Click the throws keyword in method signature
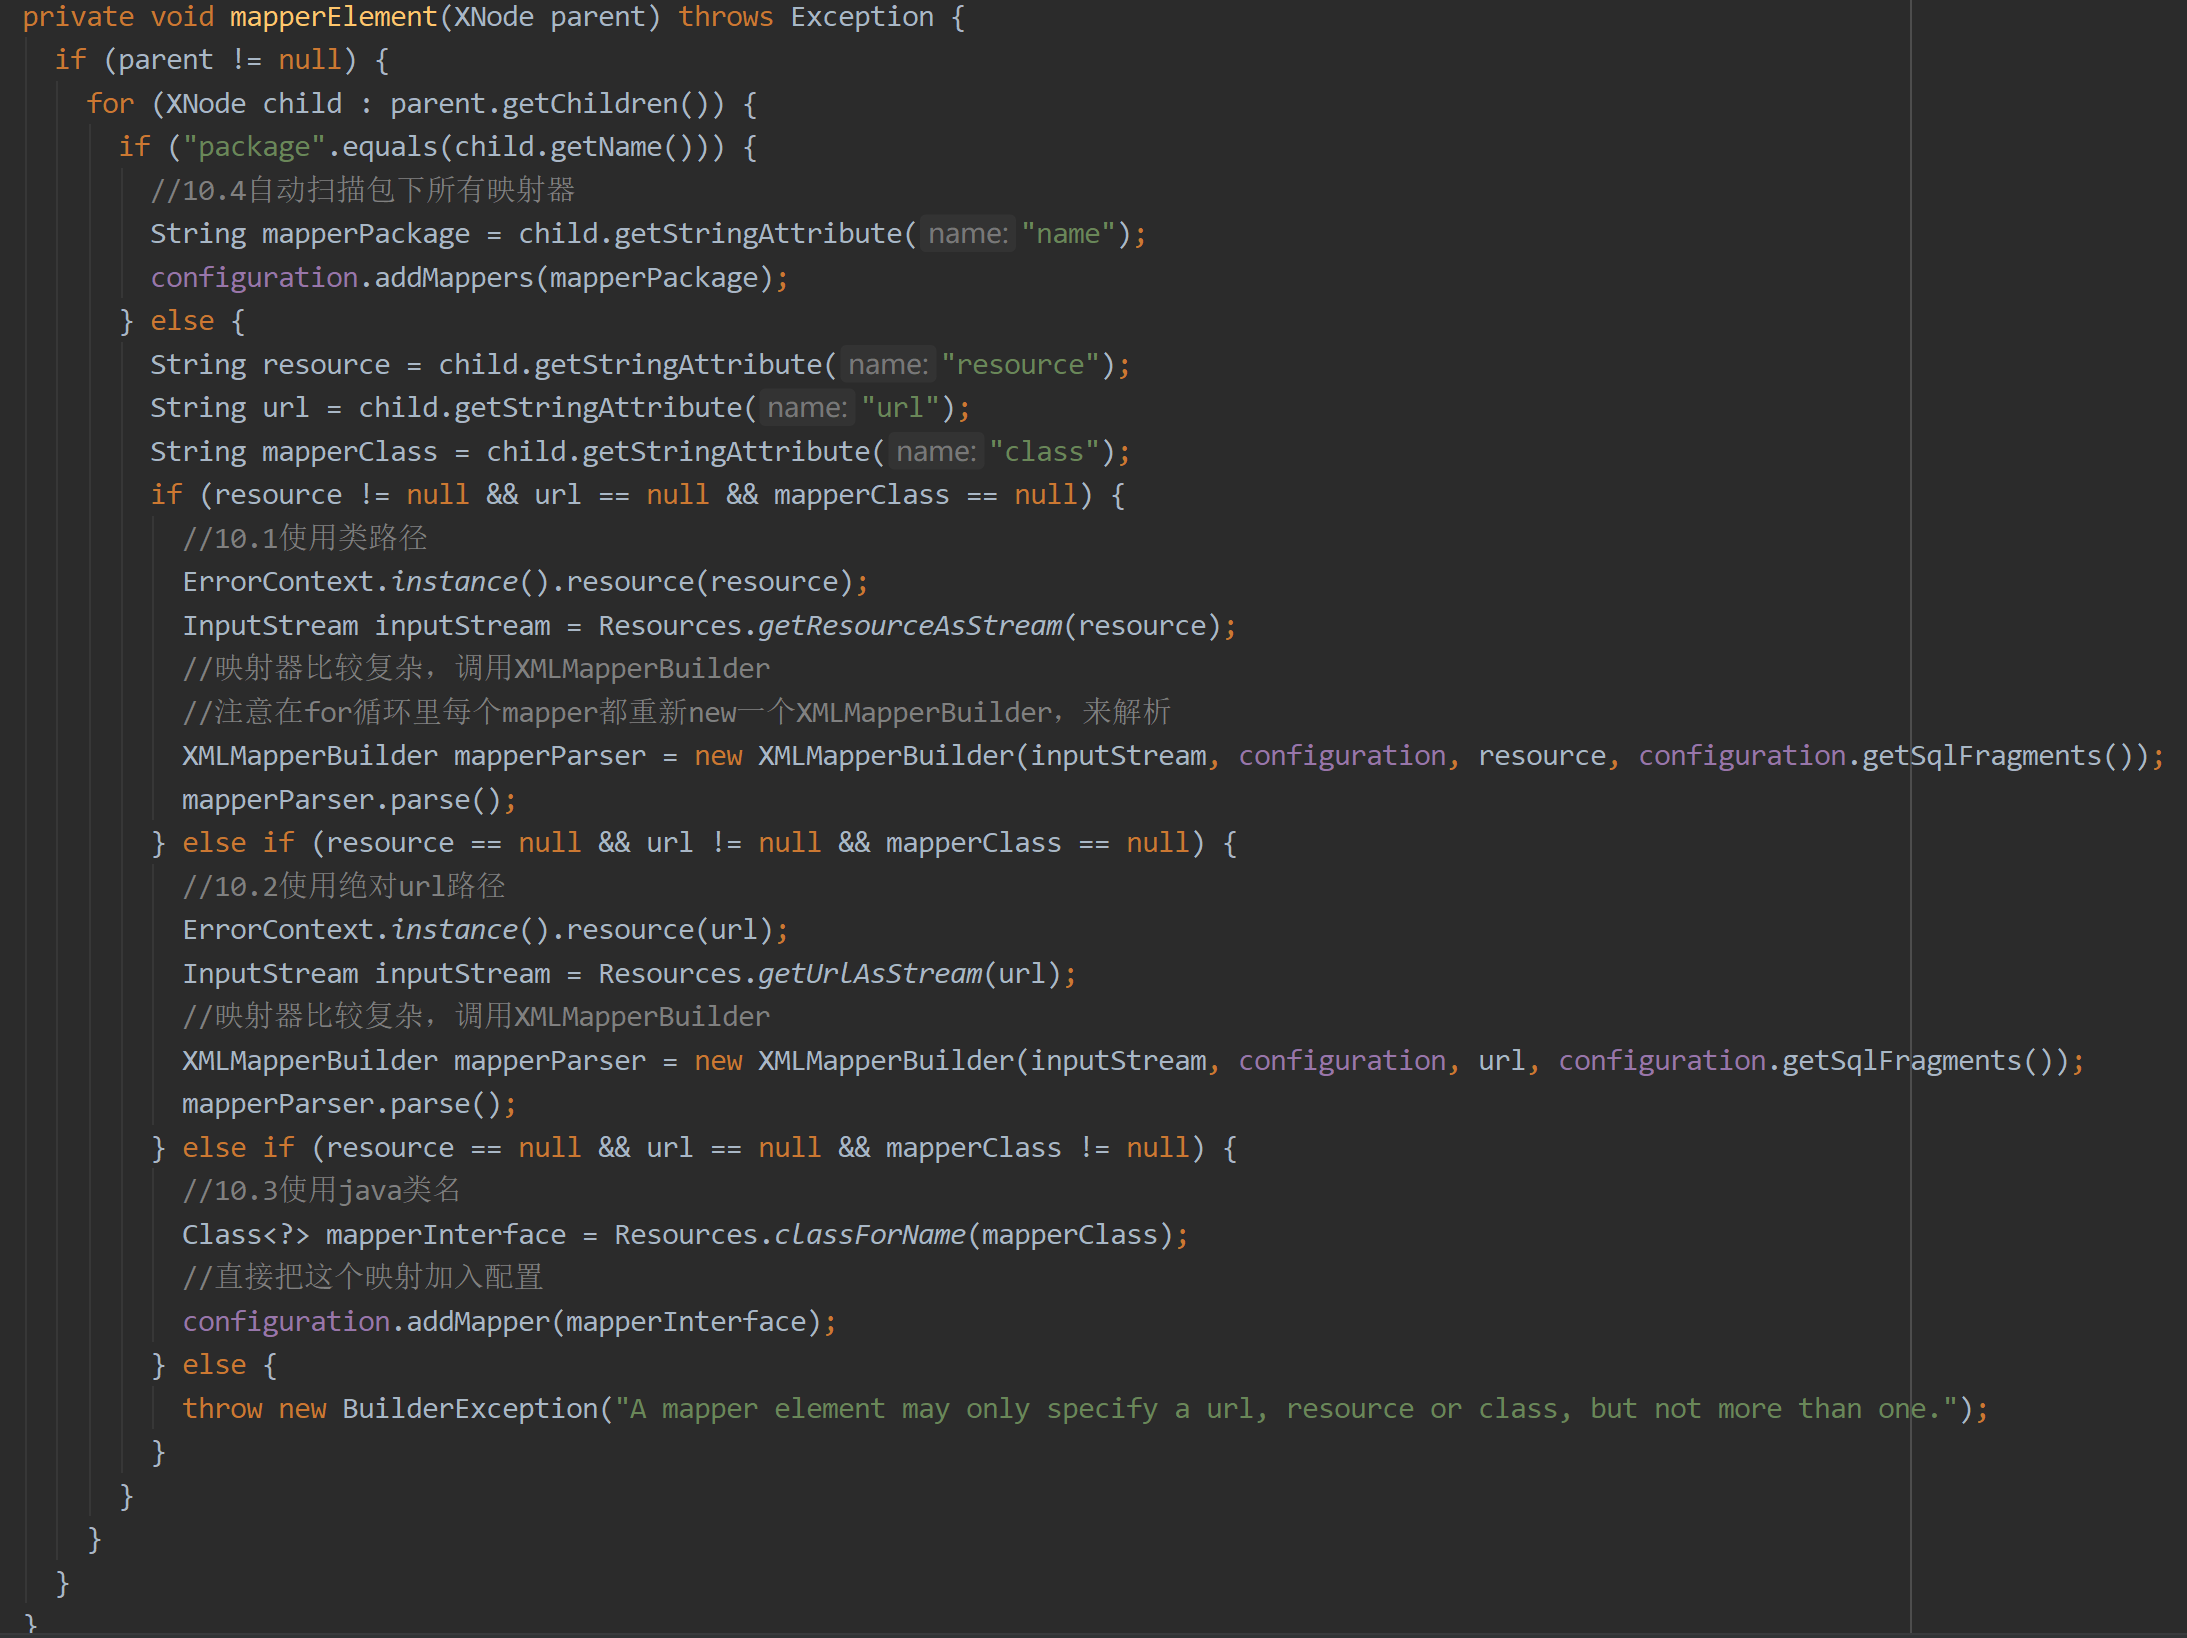2187x1638 pixels. pos(725,17)
